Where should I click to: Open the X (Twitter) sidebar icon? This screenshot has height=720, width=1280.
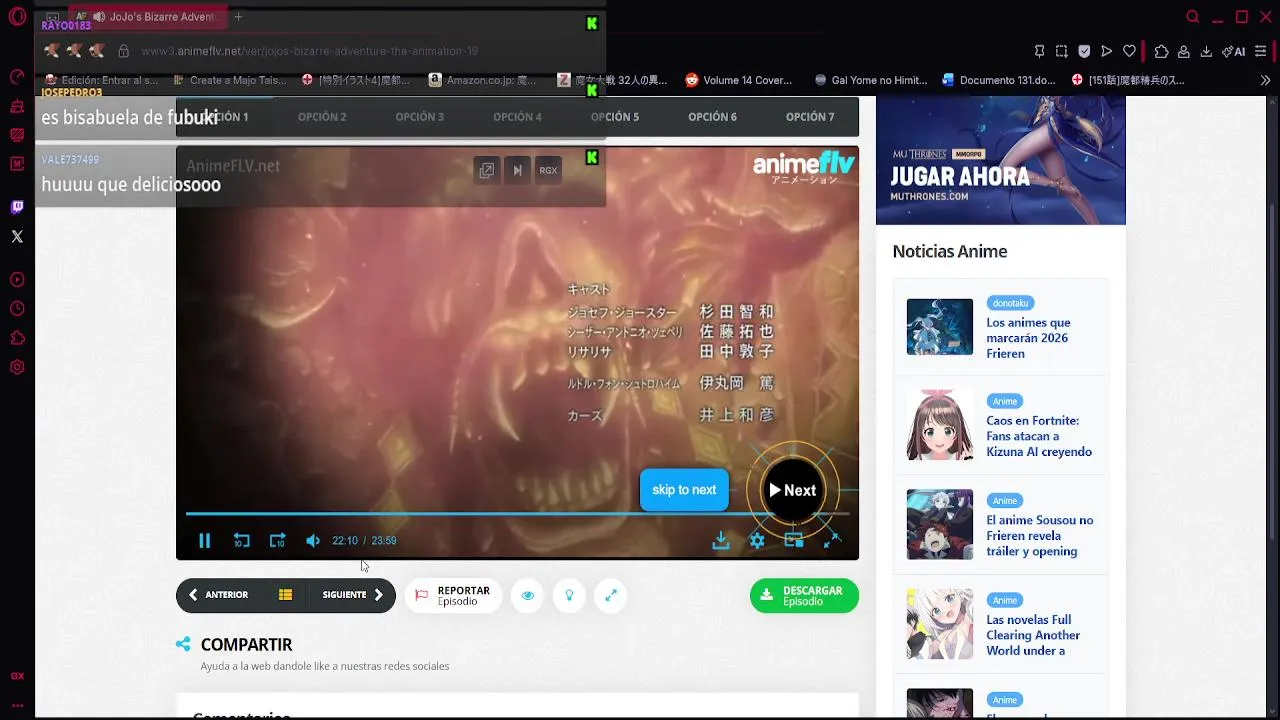[17, 237]
